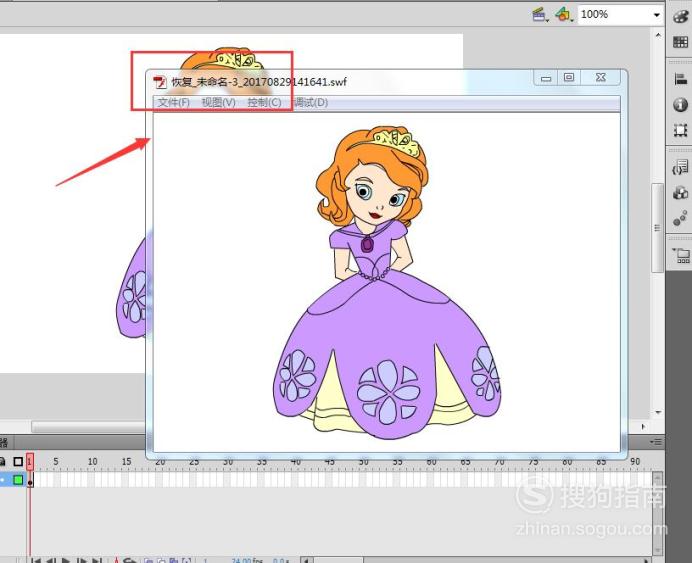This screenshot has width=692, height=563.
Task: Toggle lock all layers icon
Action: point(3,462)
